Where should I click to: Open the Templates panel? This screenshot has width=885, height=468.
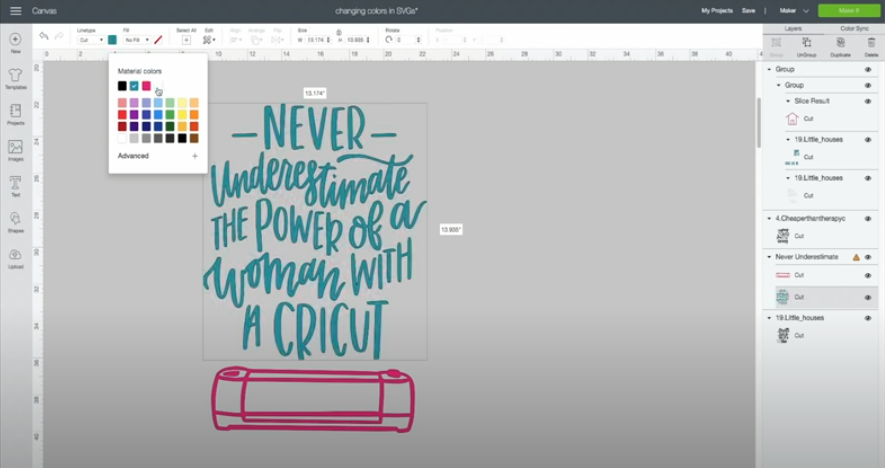[15, 78]
